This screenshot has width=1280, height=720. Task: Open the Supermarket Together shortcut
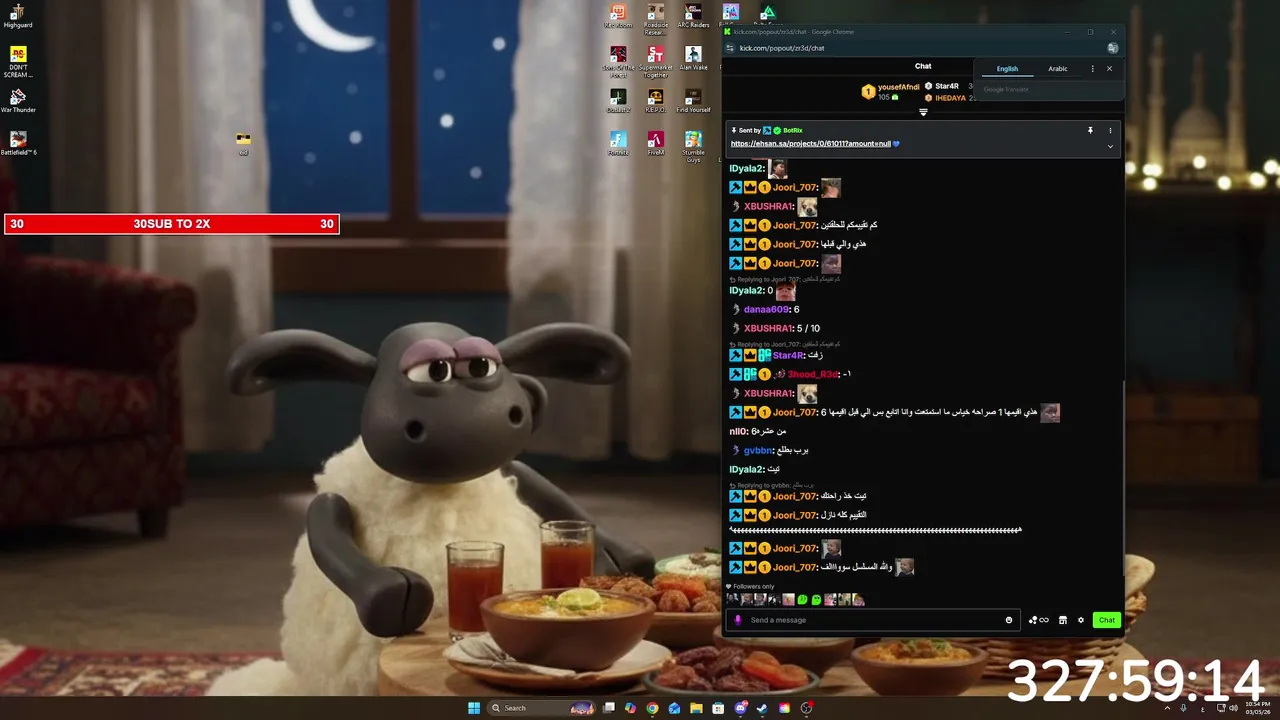coord(655,61)
